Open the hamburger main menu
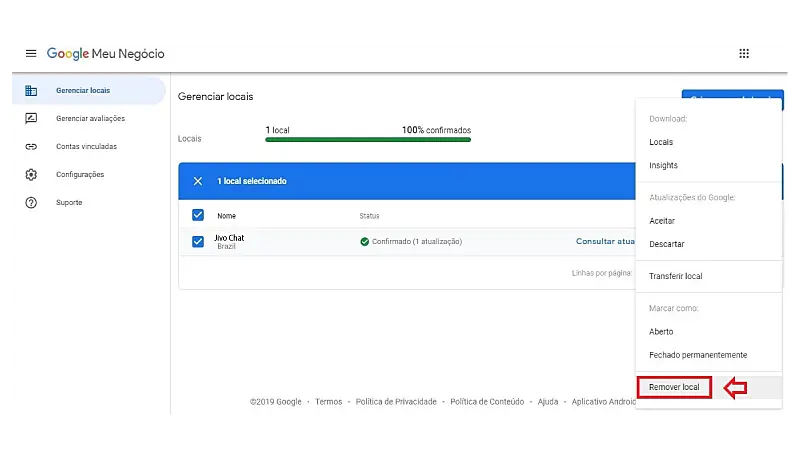 (x=31, y=54)
